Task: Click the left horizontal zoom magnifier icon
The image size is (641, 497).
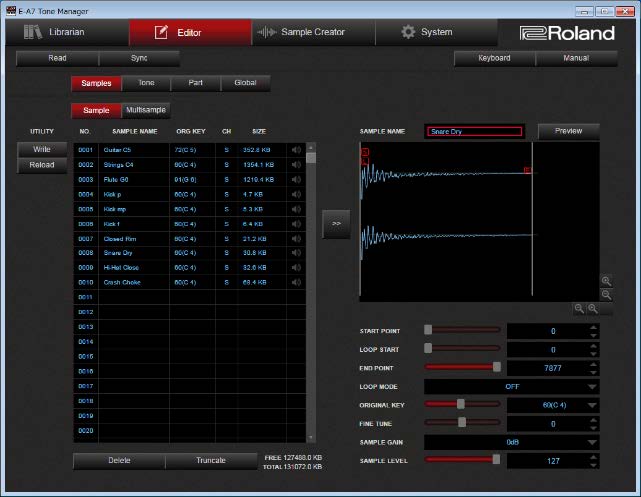Action: [x=579, y=309]
